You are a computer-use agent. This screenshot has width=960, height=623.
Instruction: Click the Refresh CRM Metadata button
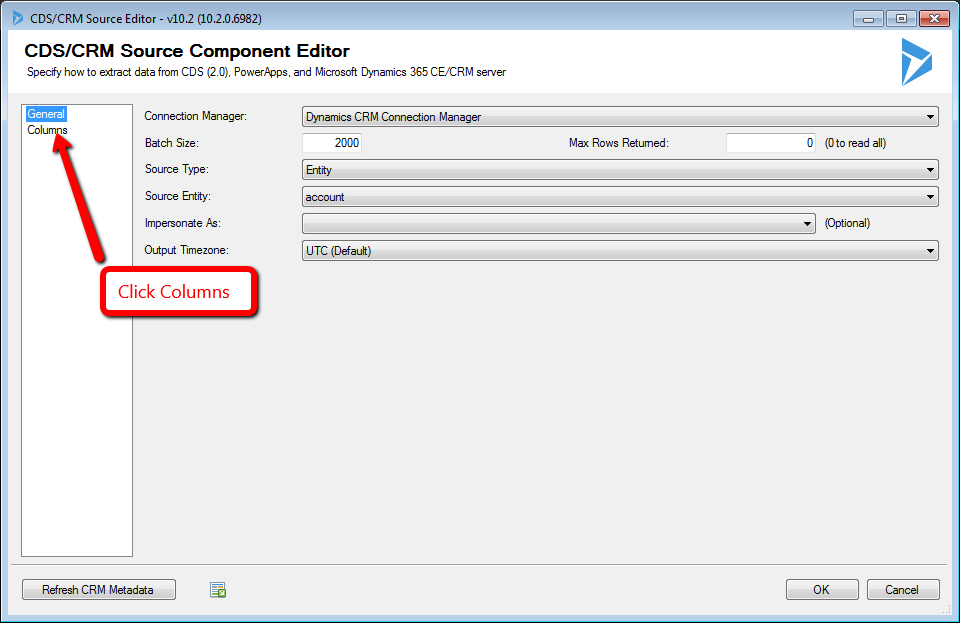click(99, 590)
